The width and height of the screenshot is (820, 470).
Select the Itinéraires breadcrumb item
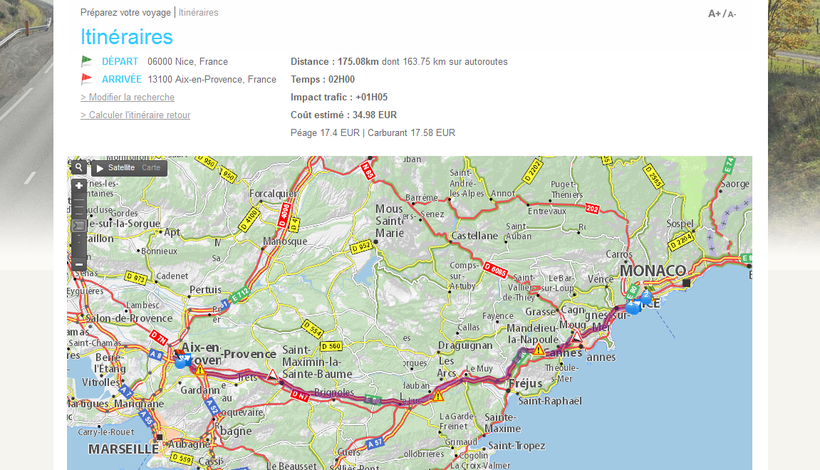pyautogui.click(x=198, y=13)
